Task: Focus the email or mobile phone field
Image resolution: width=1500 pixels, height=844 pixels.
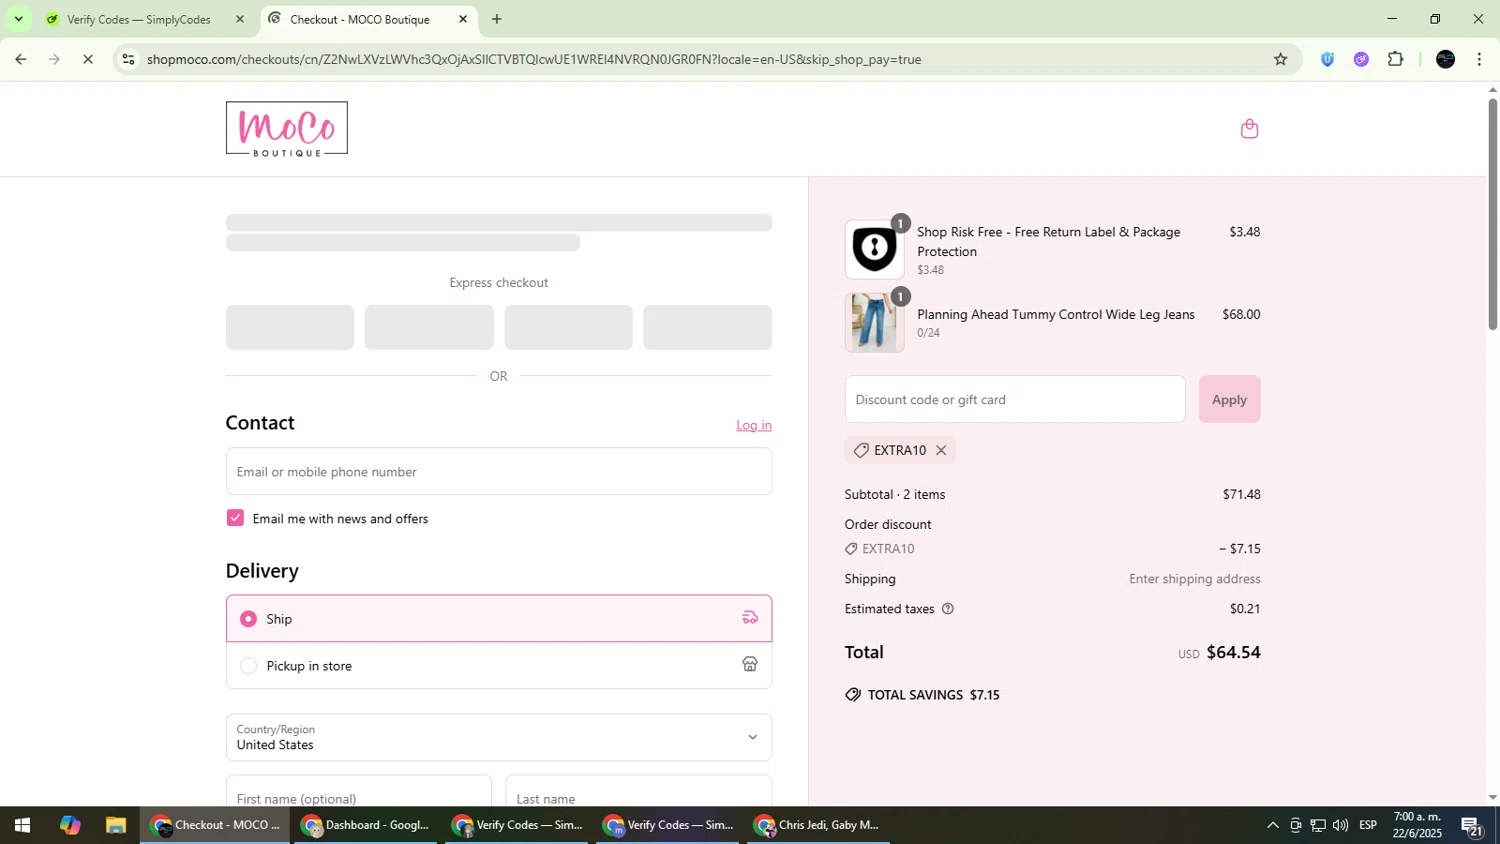Action: [x=499, y=471]
